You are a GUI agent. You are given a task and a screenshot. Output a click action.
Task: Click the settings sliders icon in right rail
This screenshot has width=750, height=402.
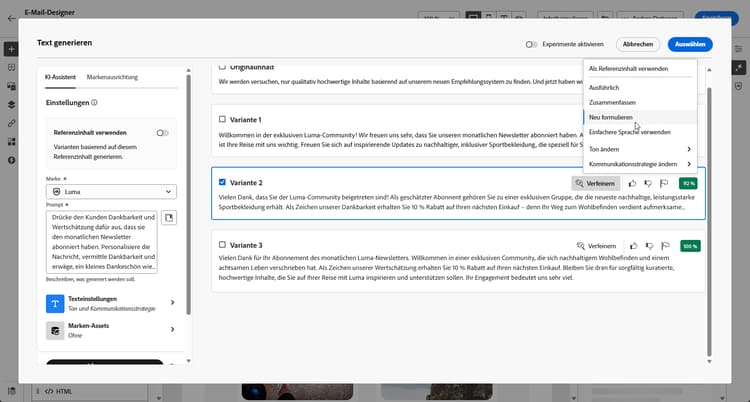[x=739, y=49]
